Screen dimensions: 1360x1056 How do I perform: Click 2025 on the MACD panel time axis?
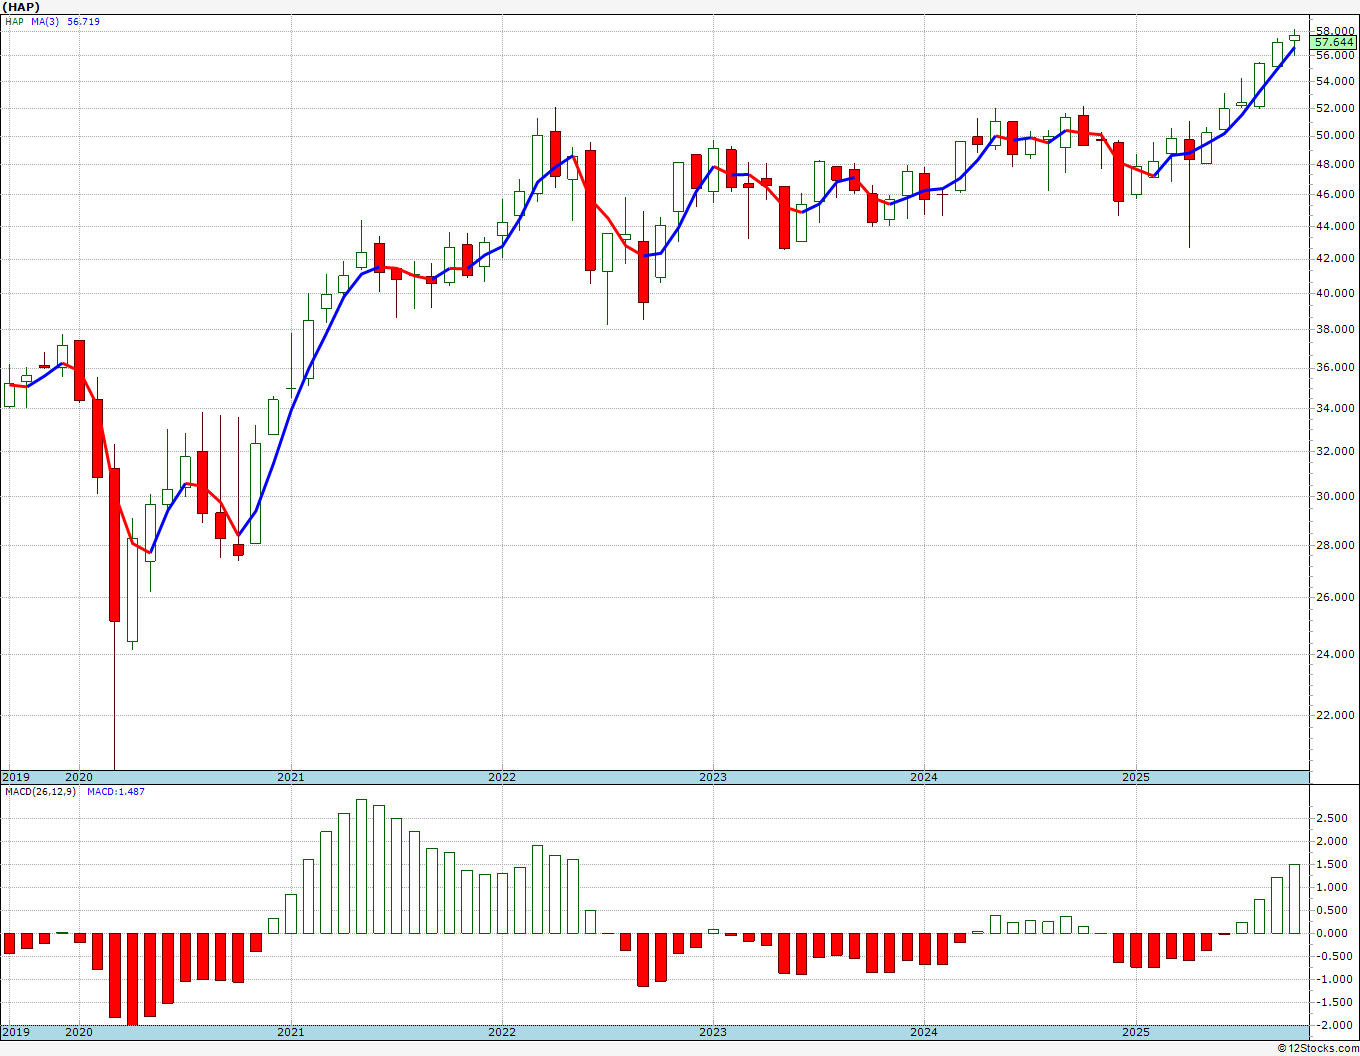1136,1032
